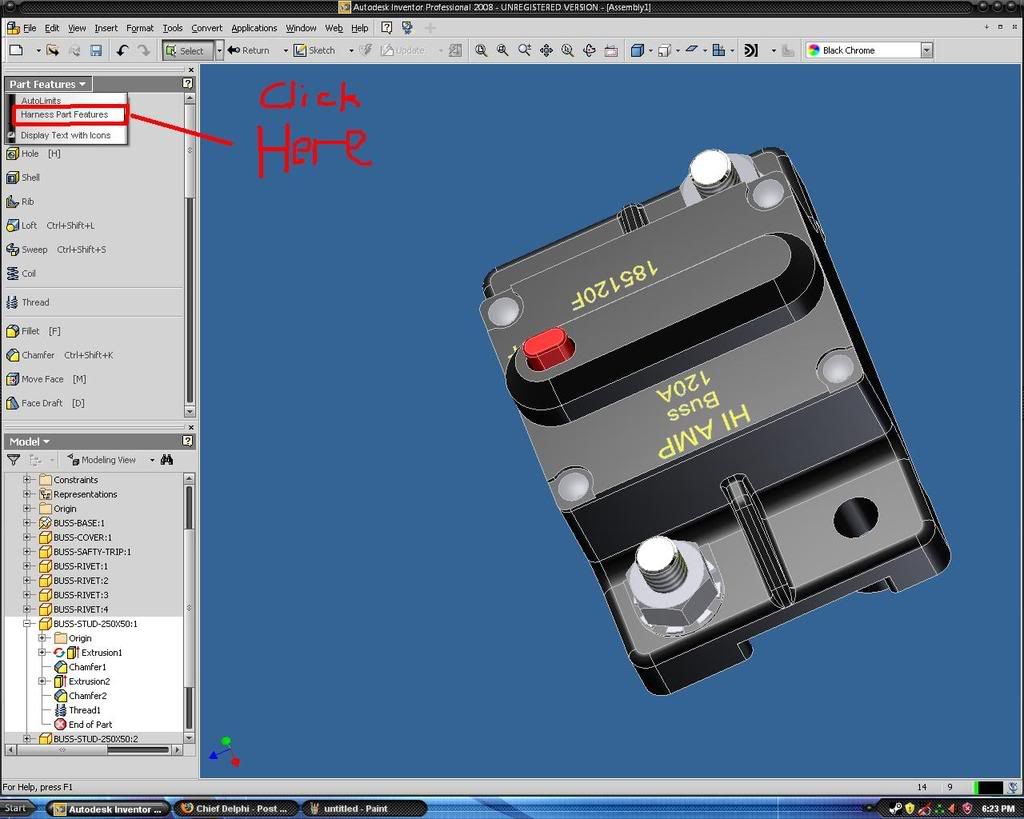The image size is (1024, 819).
Task: Choose the AutoLimits menu entry
Action: click(x=41, y=101)
